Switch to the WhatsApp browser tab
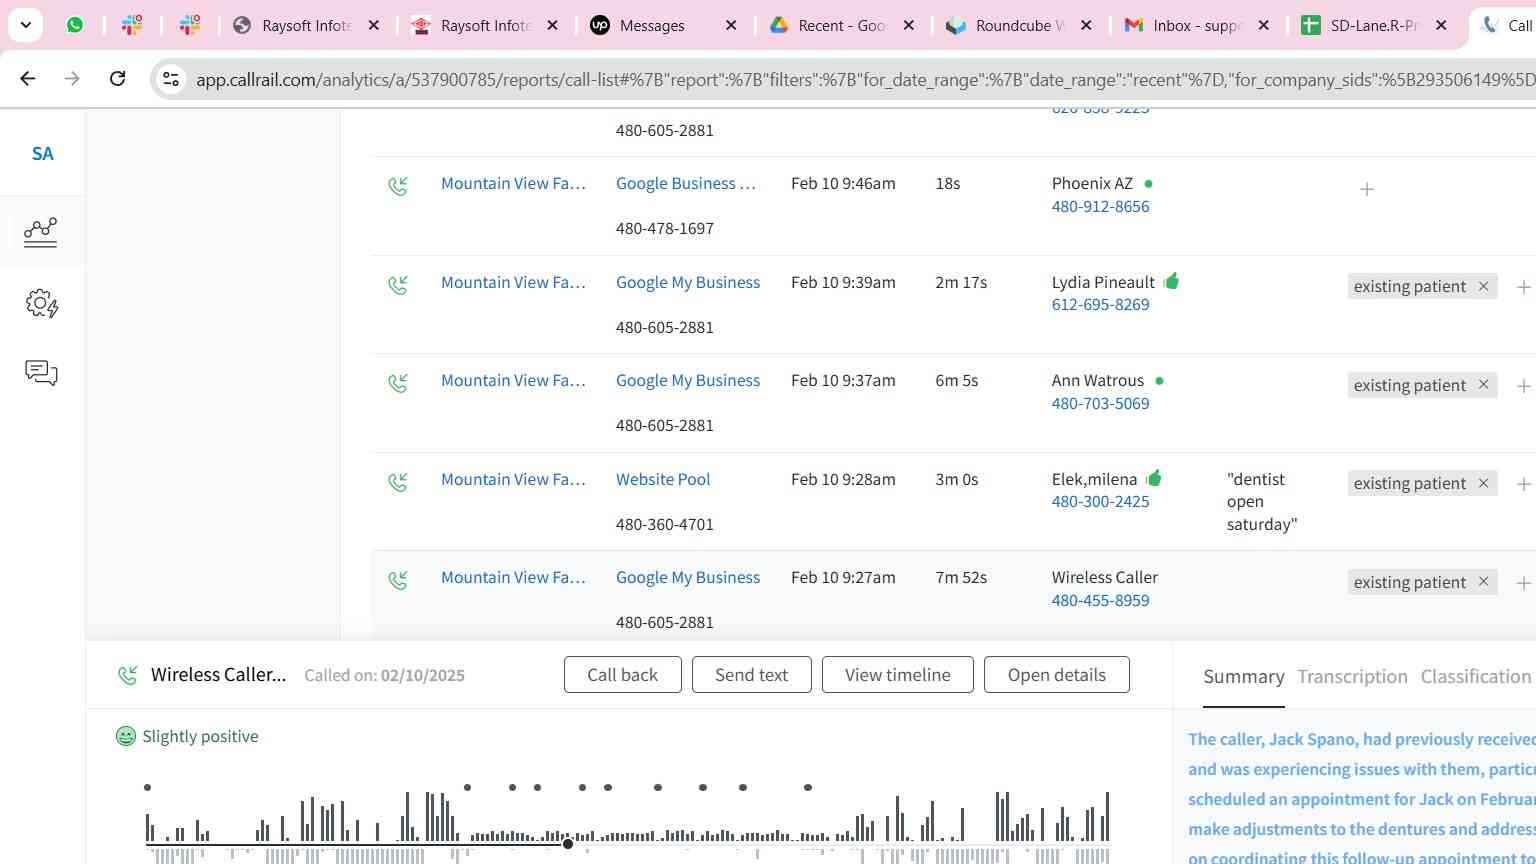The image size is (1536, 864). [75, 25]
